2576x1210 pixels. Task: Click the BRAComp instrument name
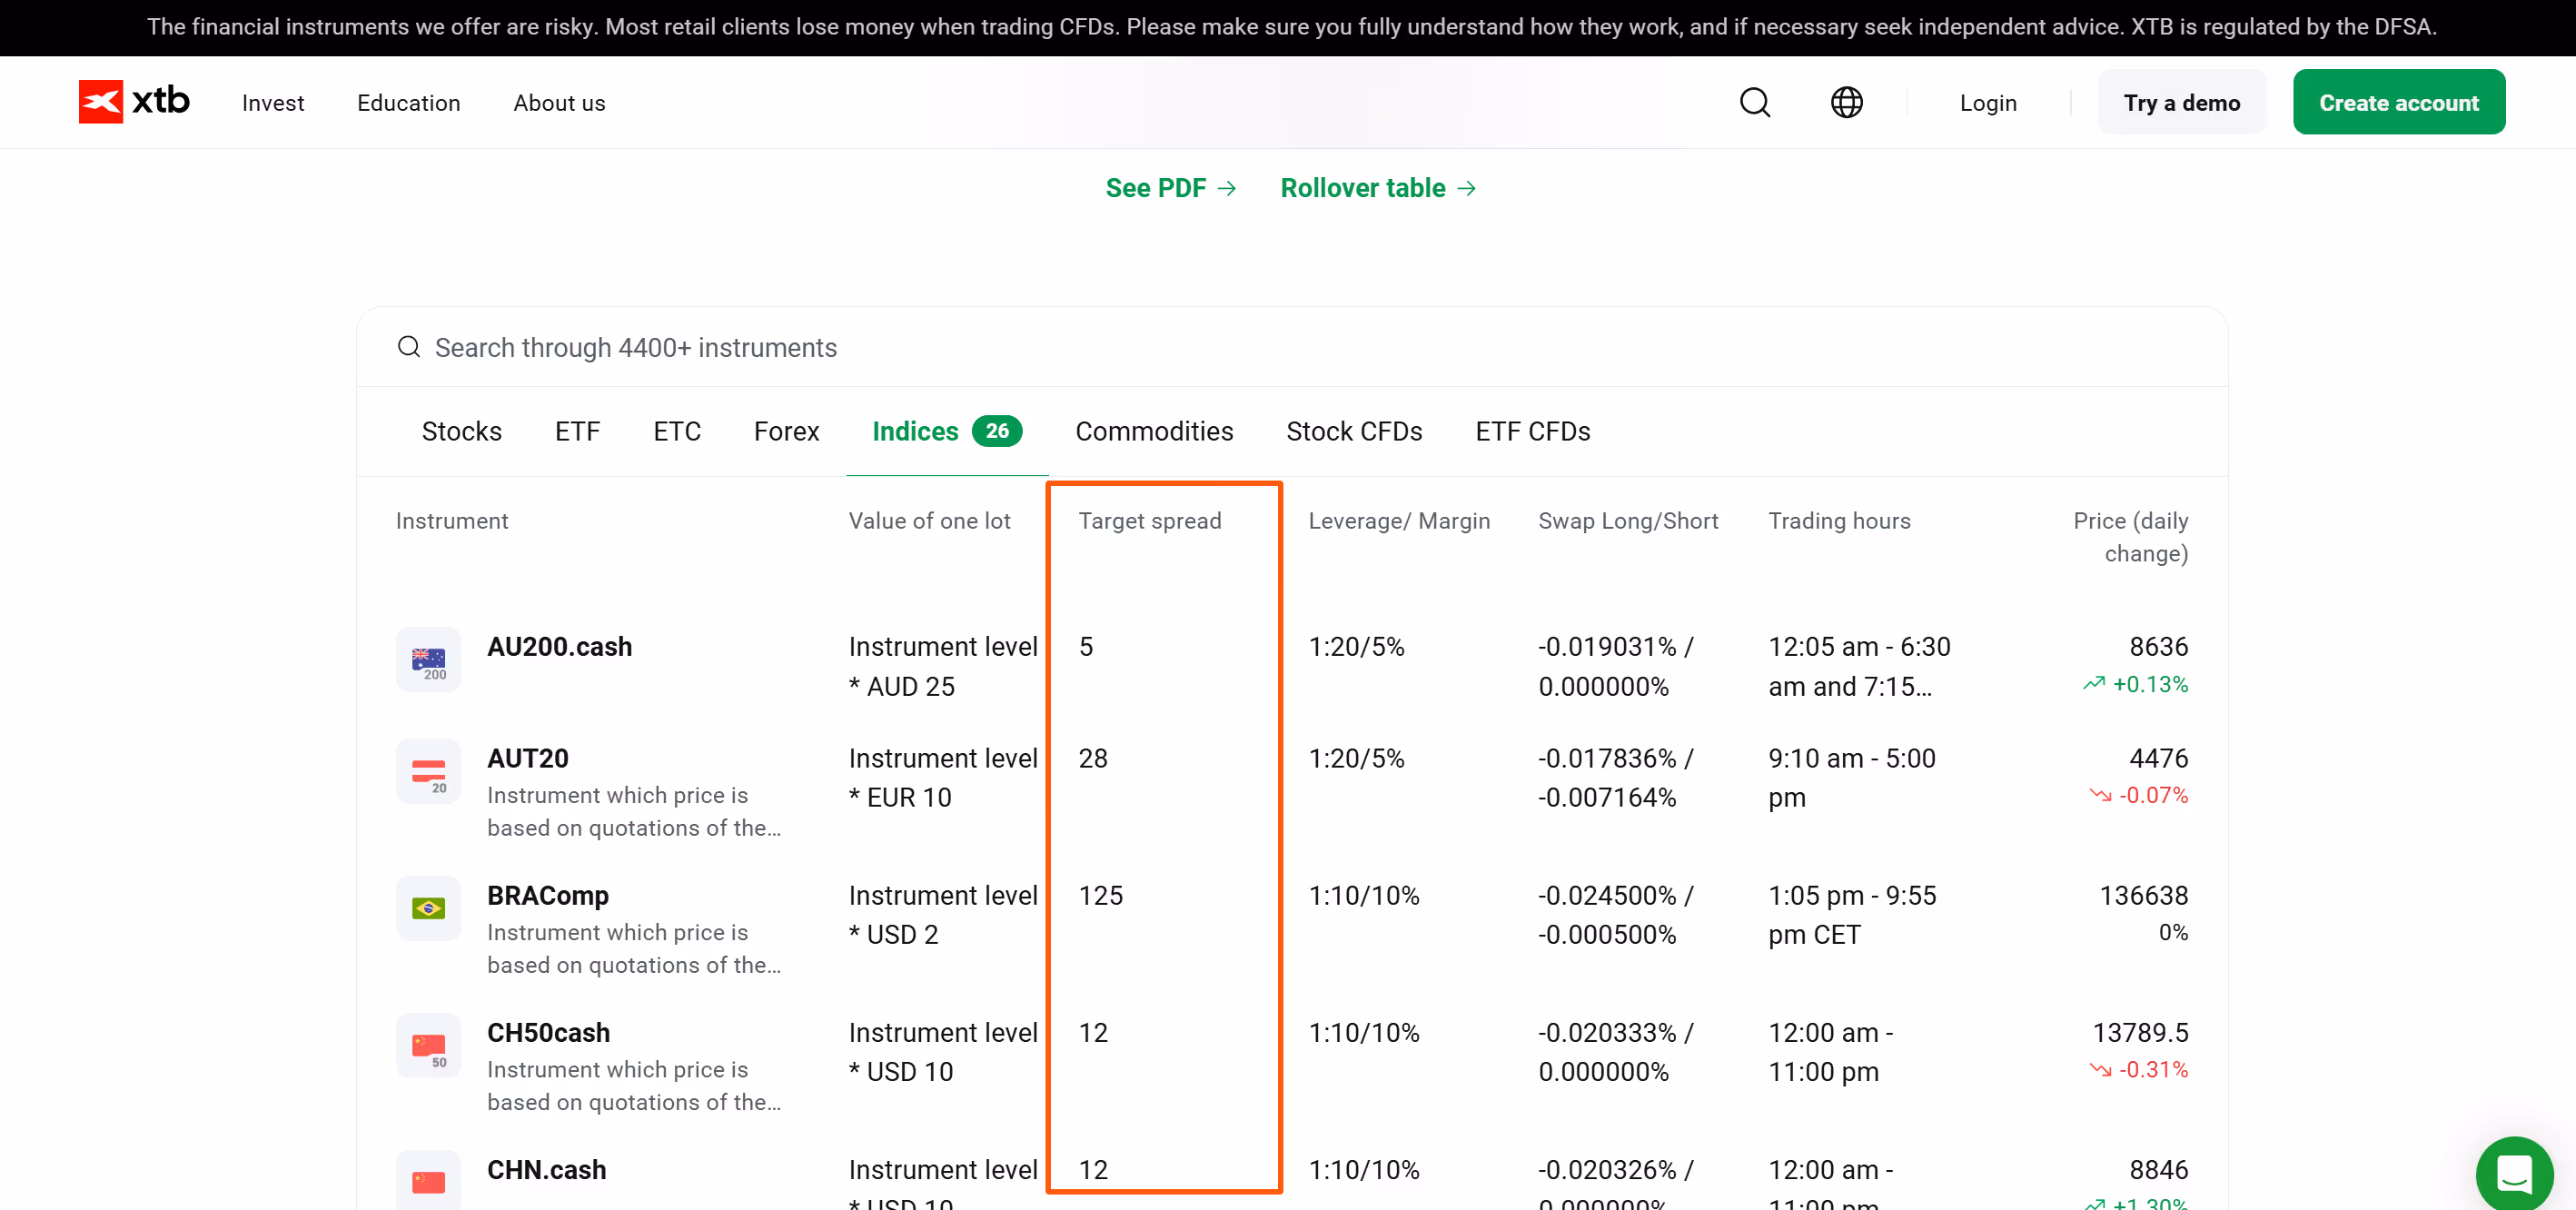point(548,895)
